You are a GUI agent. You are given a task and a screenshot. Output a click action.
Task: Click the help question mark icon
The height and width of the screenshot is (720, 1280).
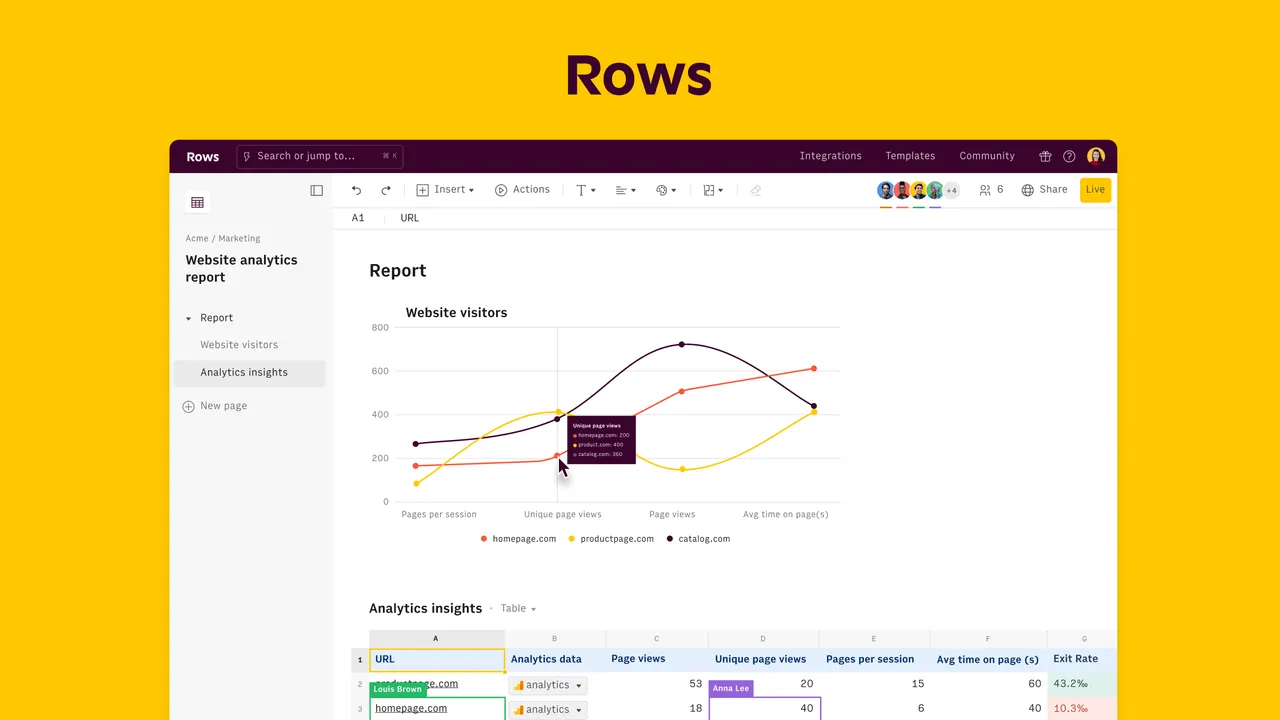coord(1069,156)
